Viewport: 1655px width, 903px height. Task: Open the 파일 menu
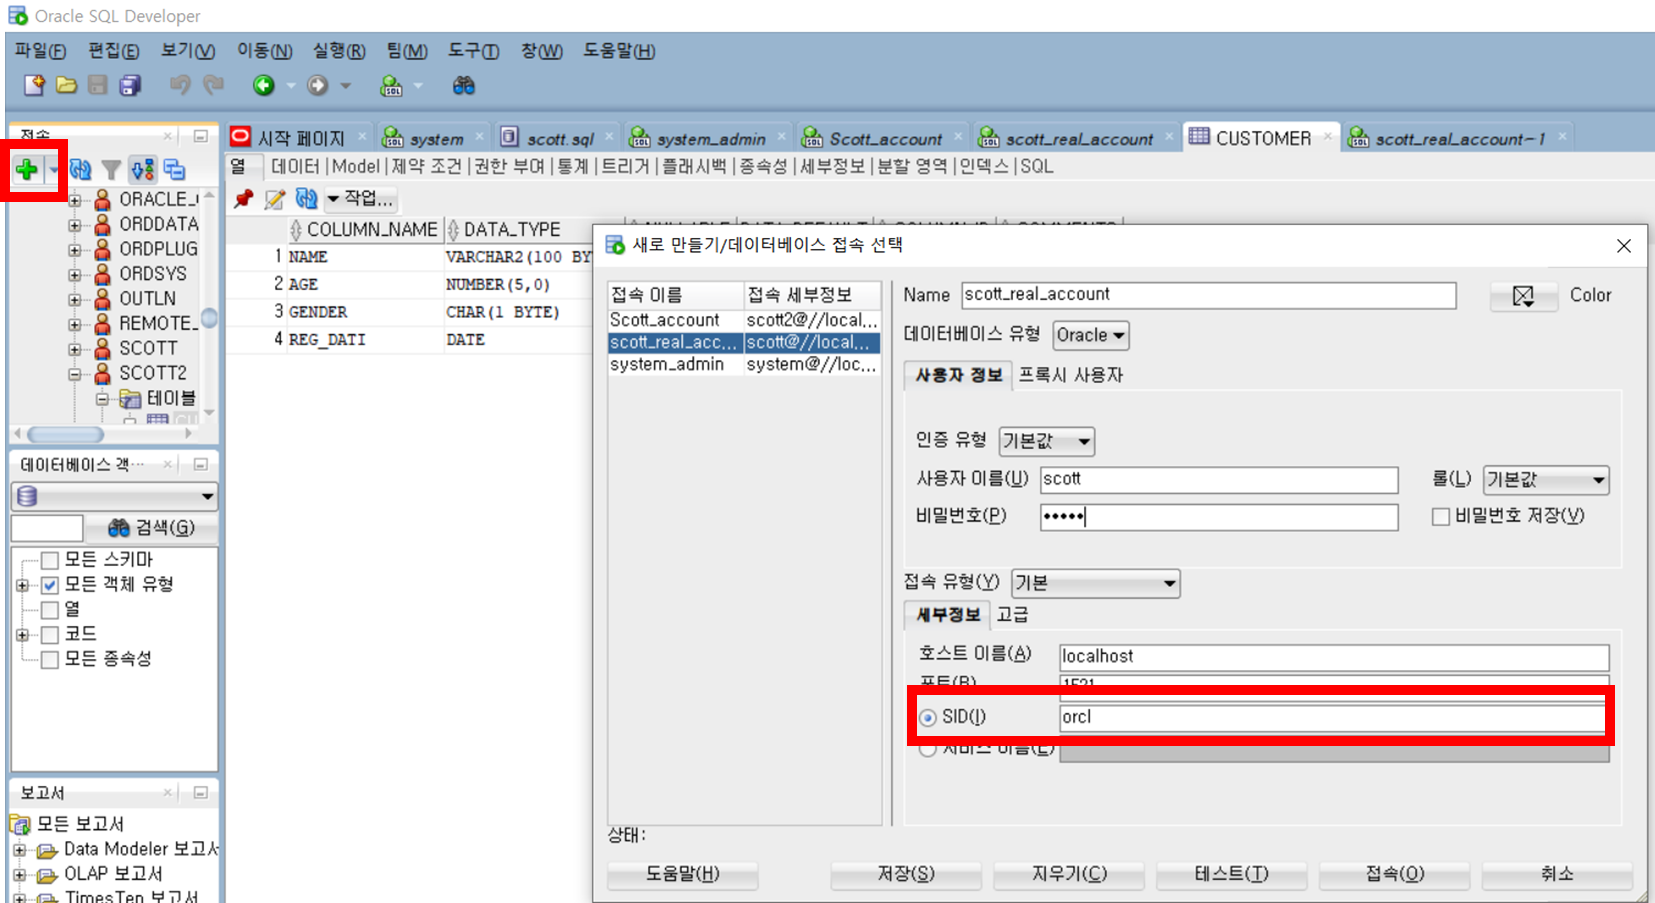[x=40, y=51]
